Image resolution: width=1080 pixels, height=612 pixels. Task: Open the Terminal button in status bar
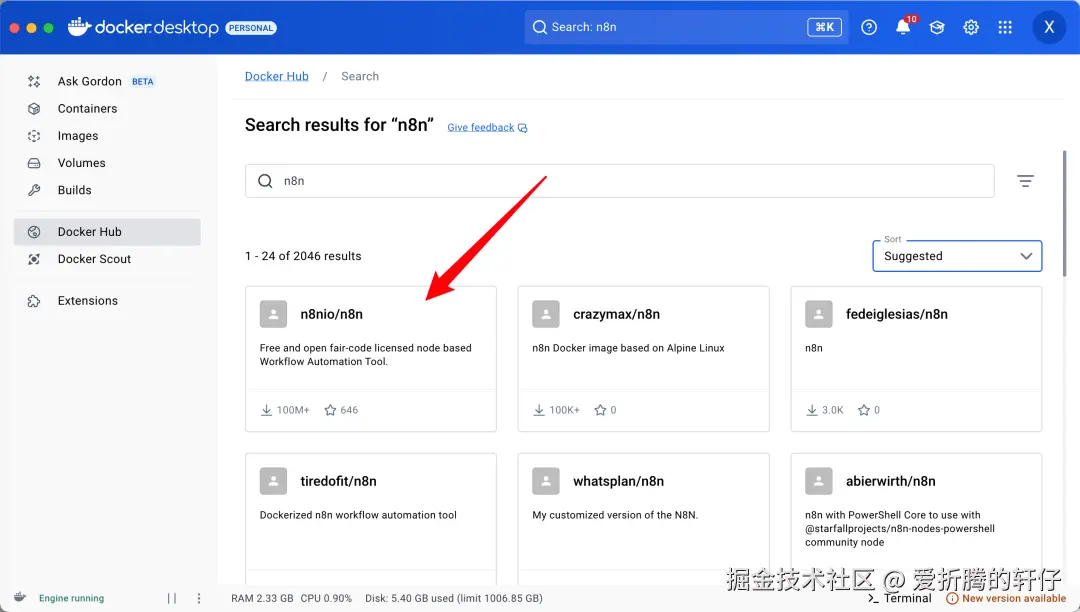tap(900, 598)
